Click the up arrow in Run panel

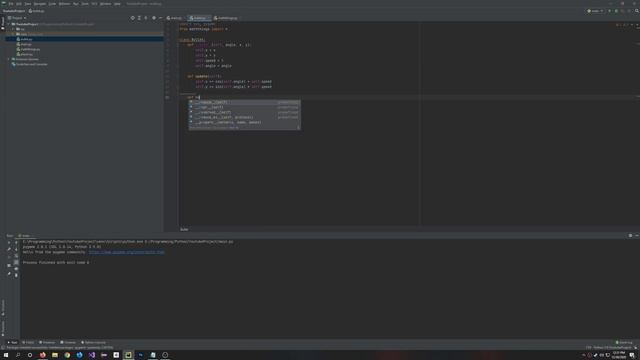point(16,242)
